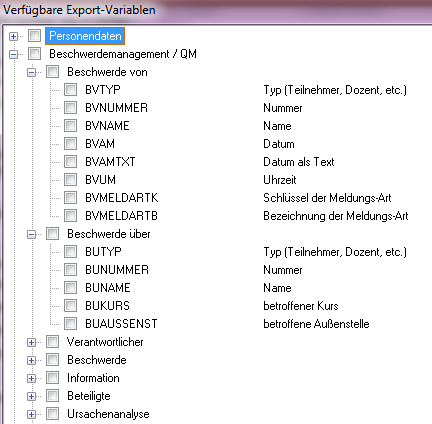
Task: Check the Beschwerde group checkbox
Action: tap(53, 360)
